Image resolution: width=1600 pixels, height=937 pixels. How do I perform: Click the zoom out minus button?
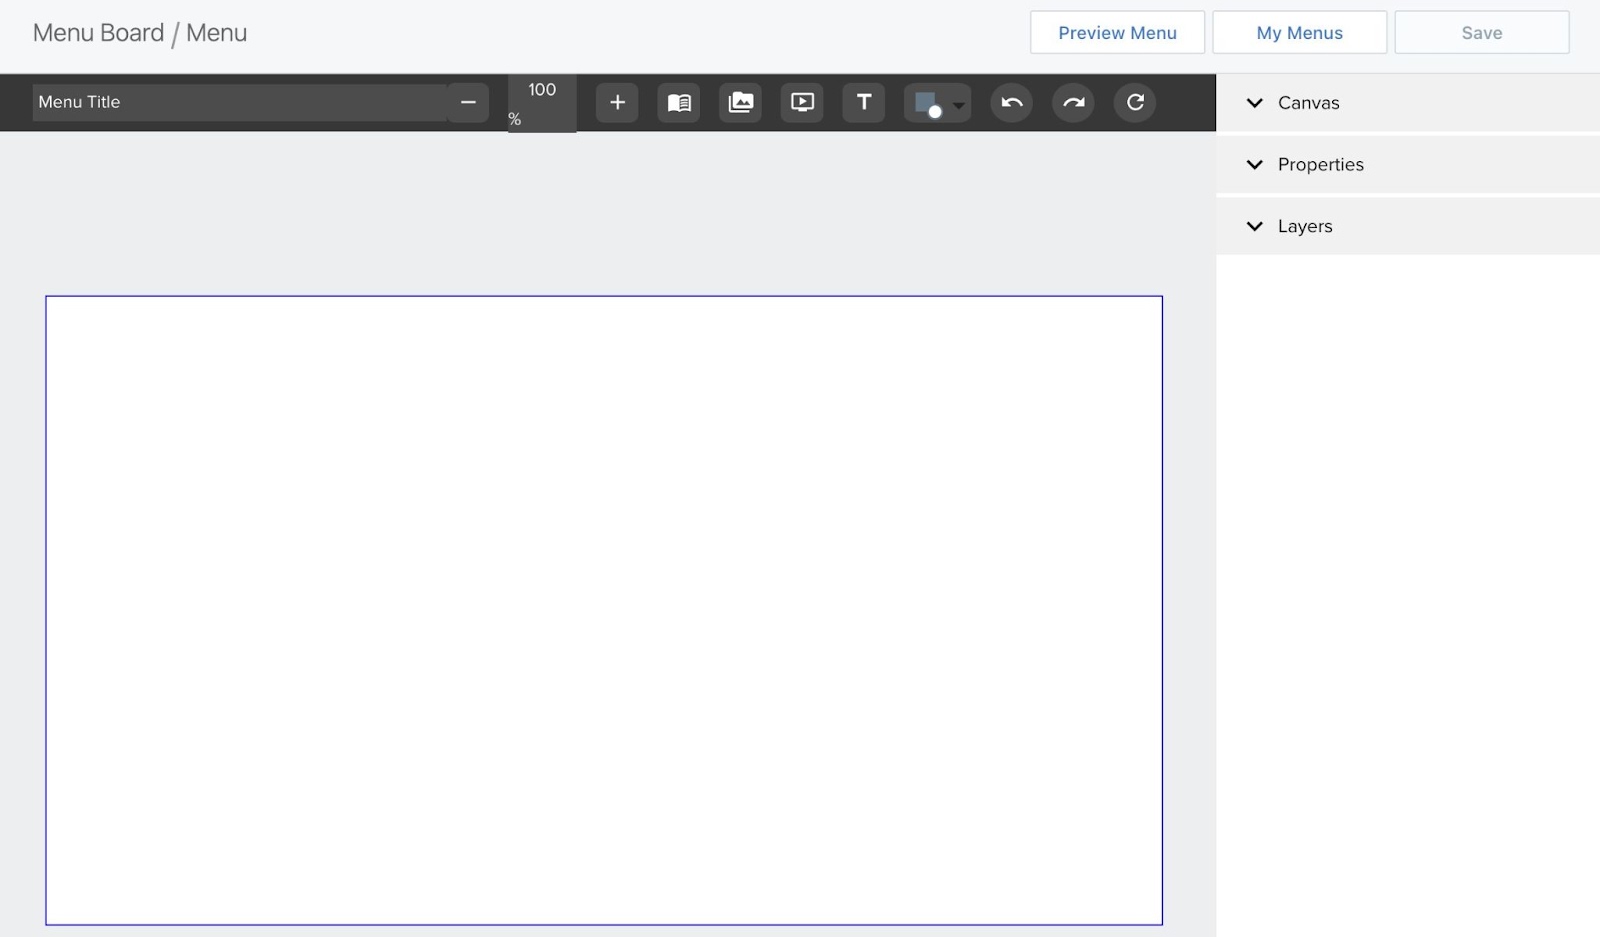point(467,101)
